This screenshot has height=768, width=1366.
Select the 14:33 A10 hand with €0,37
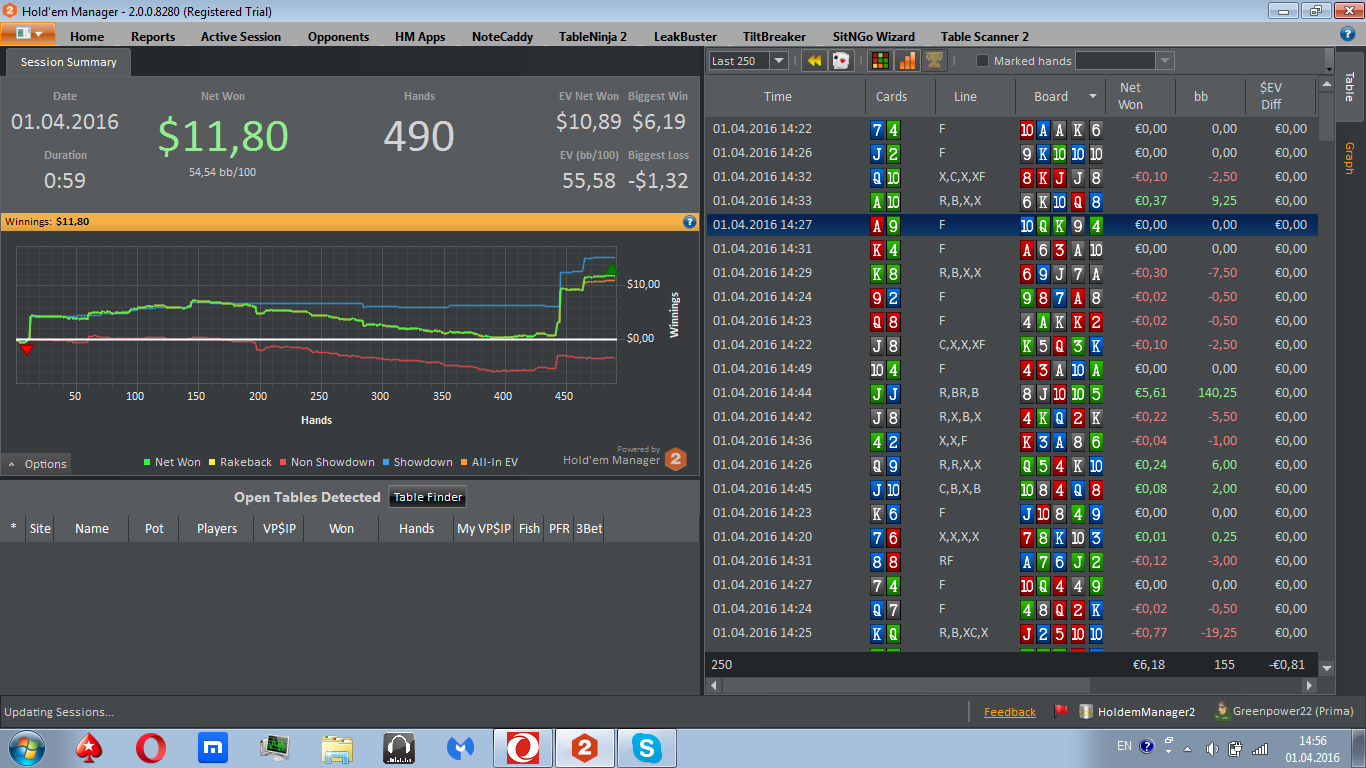(x=1011, y=201)
